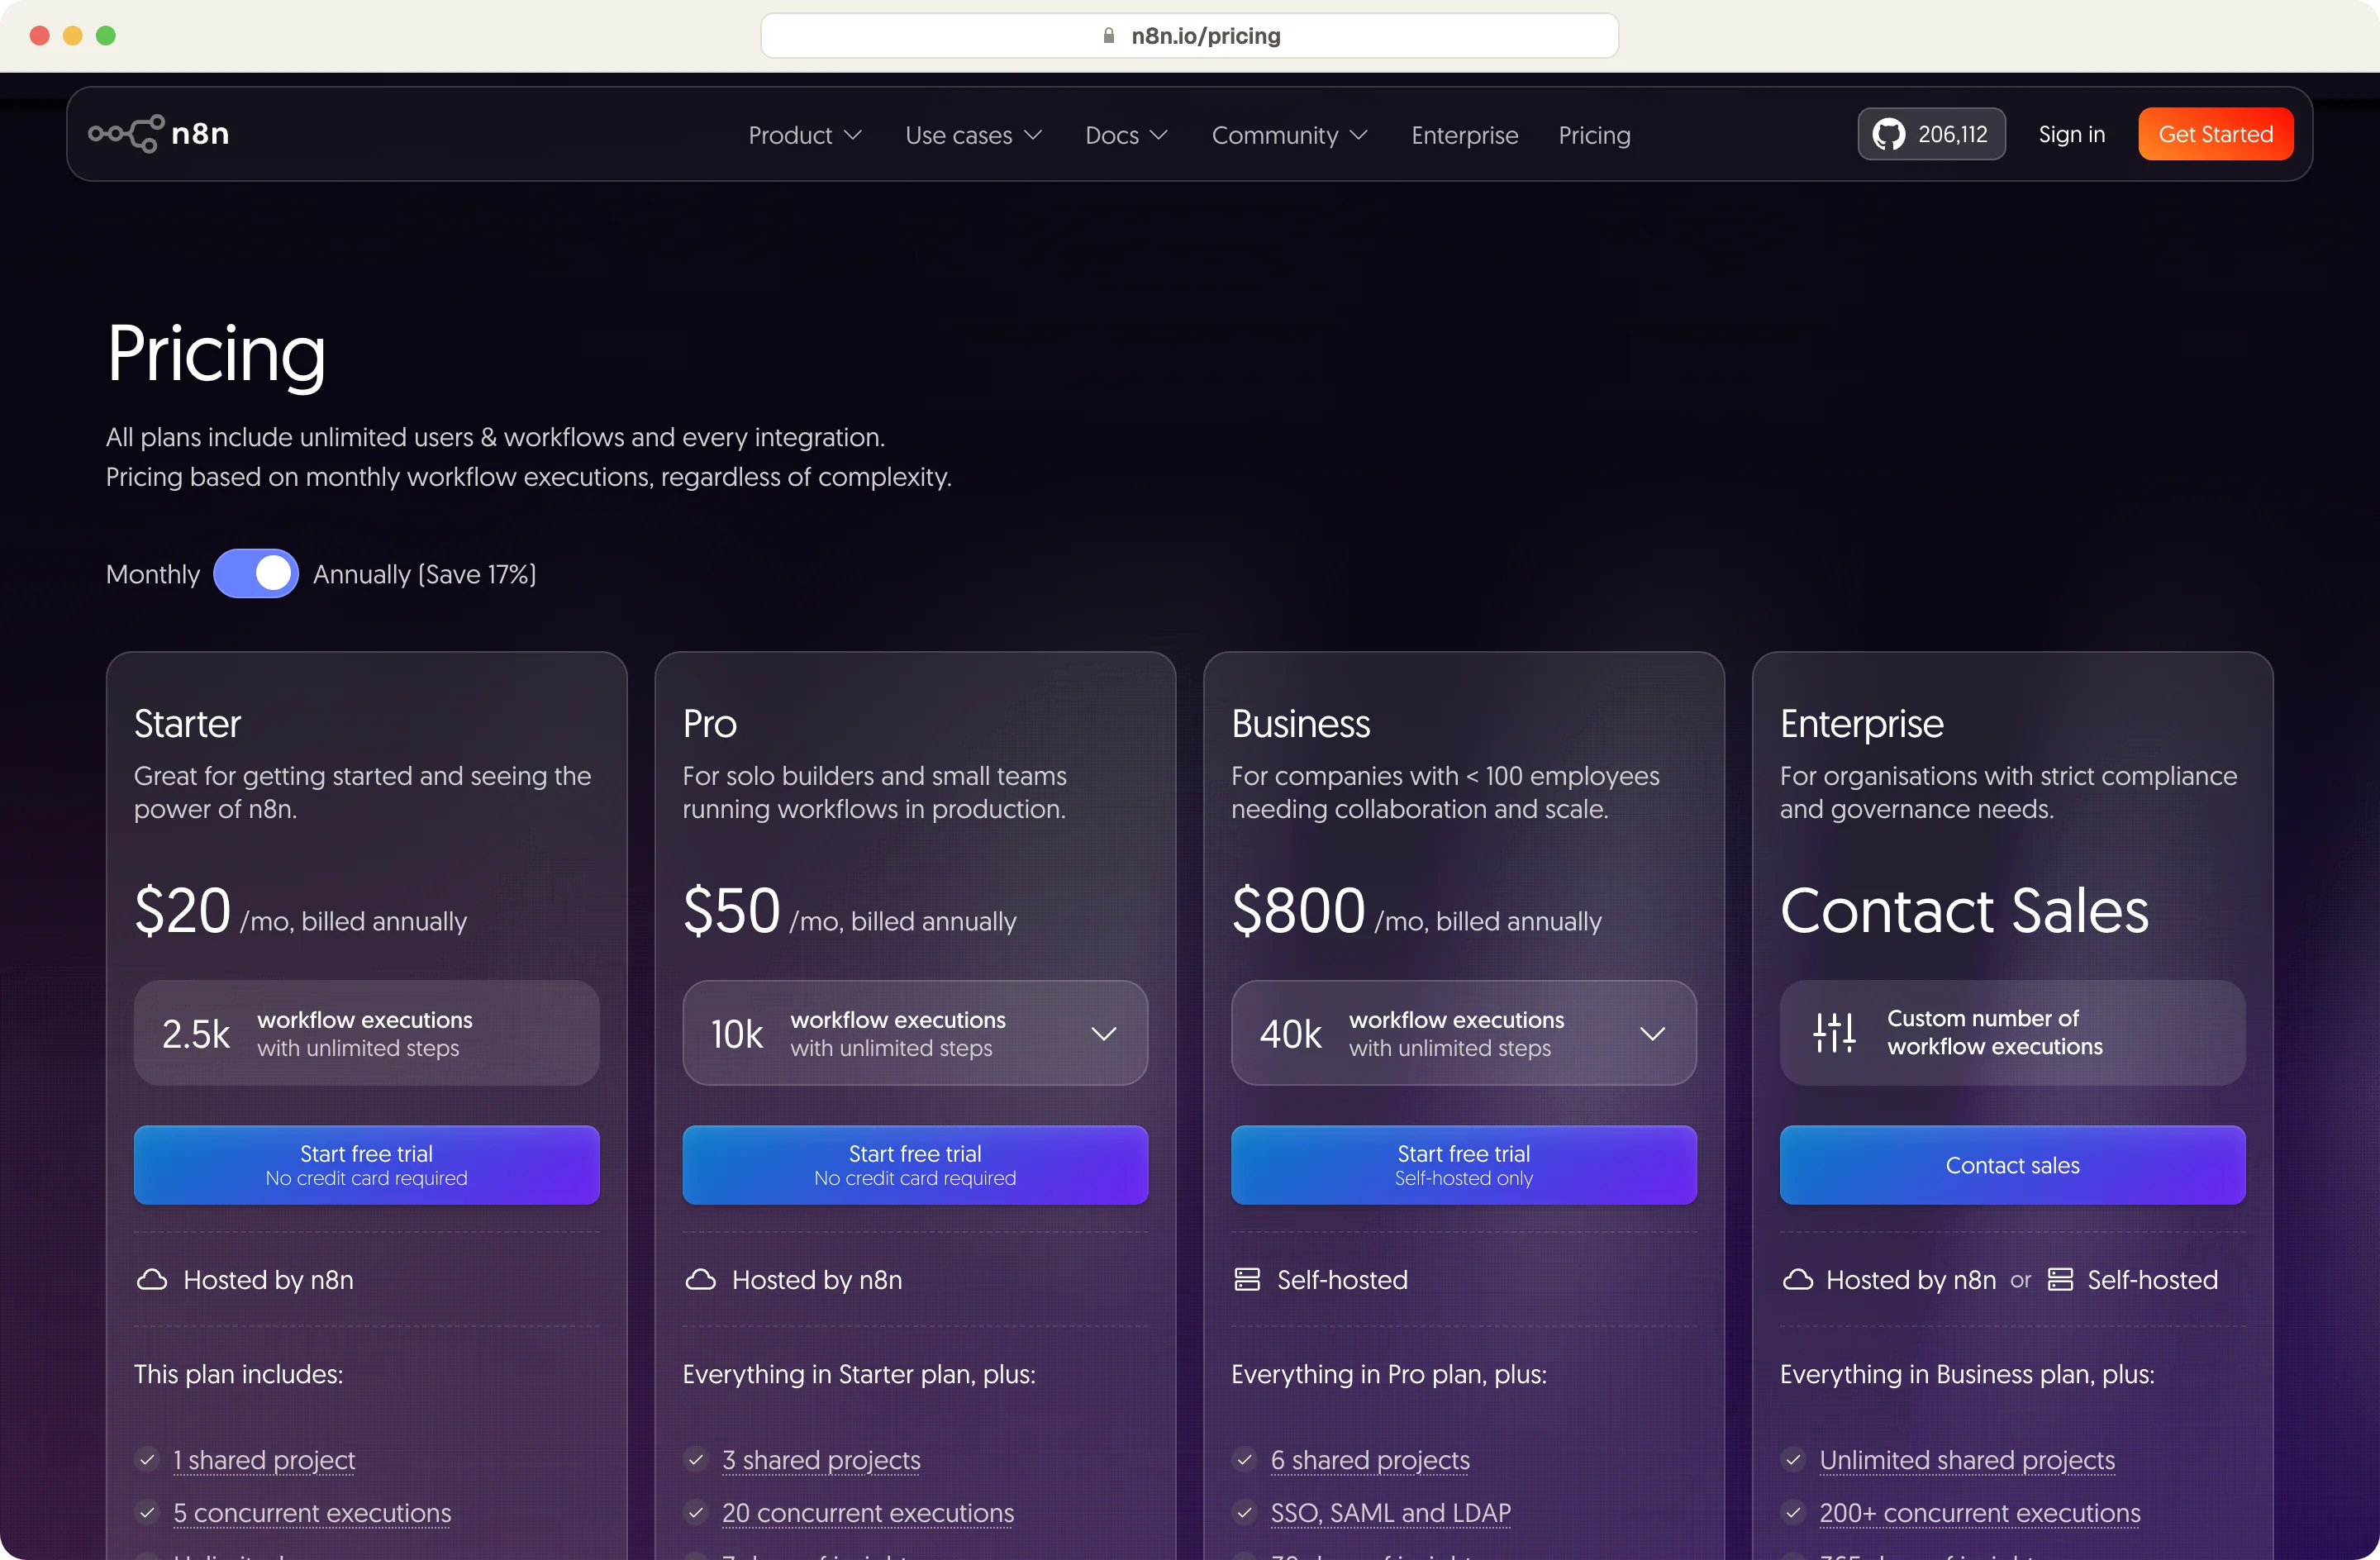Click the server icon beside Business Self-hosted

pos(1247,1280)
